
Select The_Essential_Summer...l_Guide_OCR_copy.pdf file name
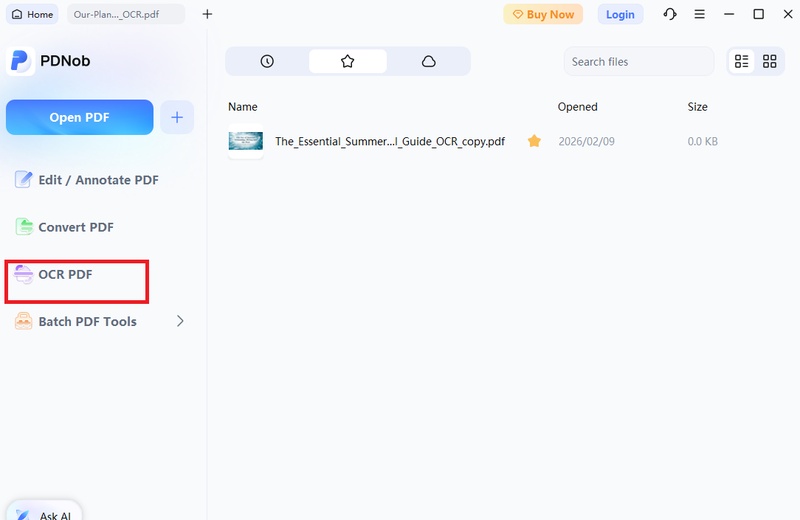click(390, 141)
